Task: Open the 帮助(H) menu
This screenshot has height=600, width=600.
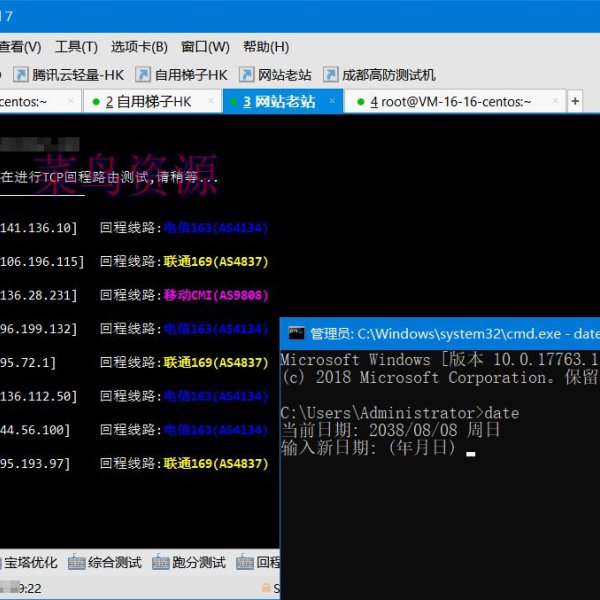Action: click(266, 47)
